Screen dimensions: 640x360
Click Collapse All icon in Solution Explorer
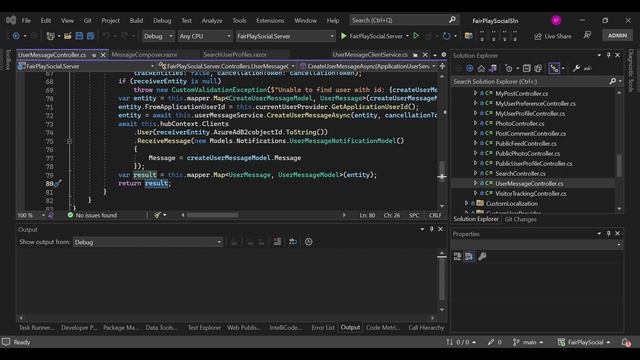(527, 69)
